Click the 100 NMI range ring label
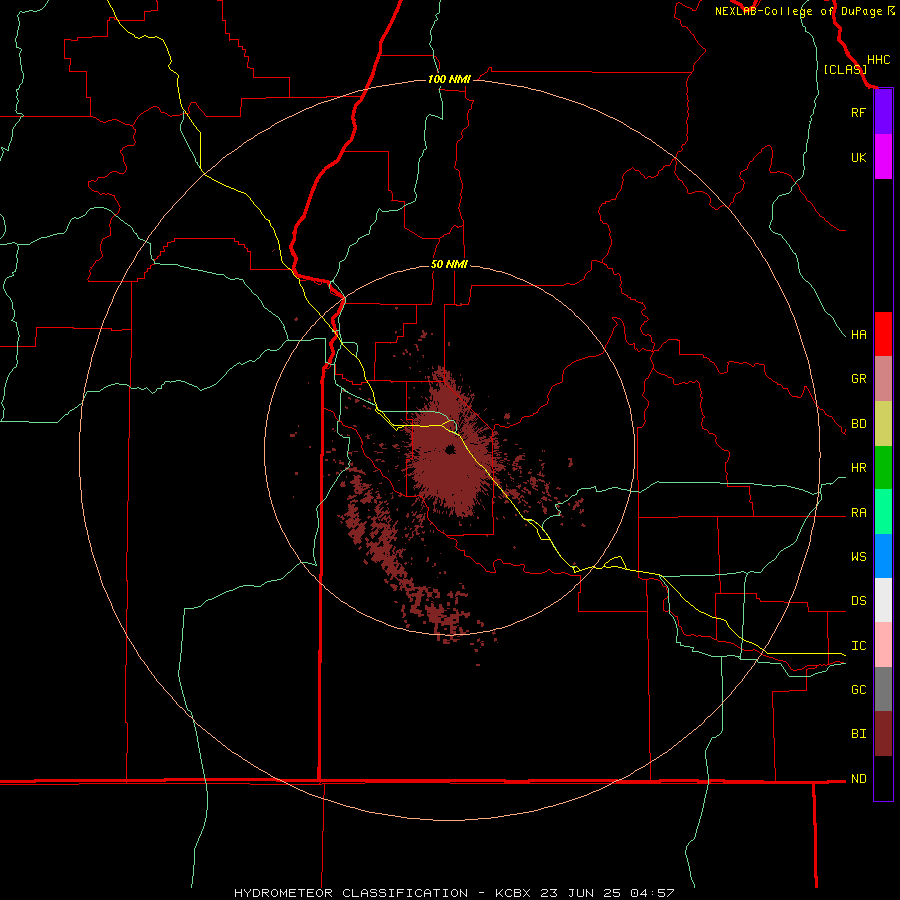 click(449, 79)
